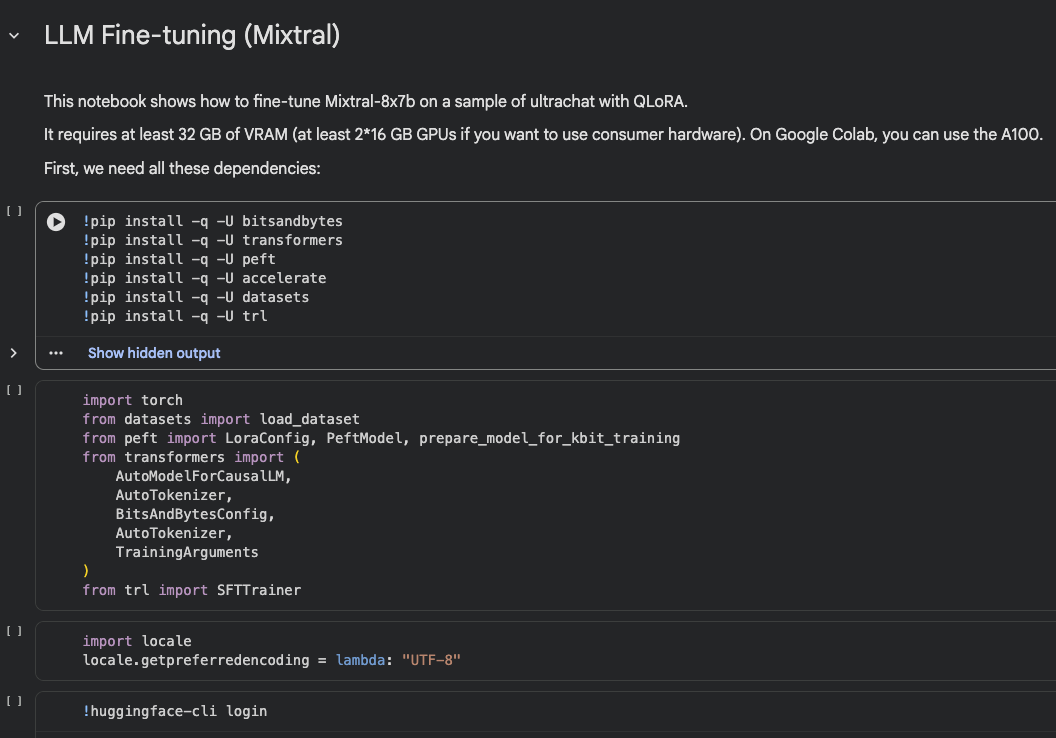Select the LLM Fine-tuning (Mixtral) heading text
Image resolution: width=1056 pixels, height=738 pixels.
point(192,36)
